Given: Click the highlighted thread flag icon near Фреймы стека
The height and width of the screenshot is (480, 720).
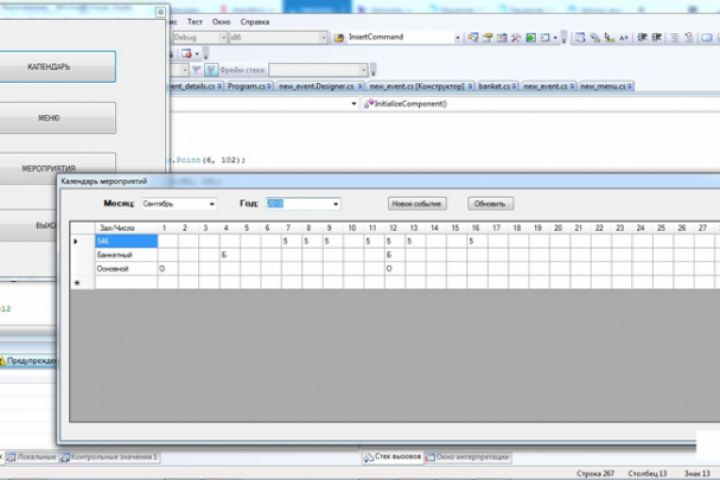Looking at the screenshot, I should pos(211,70).
